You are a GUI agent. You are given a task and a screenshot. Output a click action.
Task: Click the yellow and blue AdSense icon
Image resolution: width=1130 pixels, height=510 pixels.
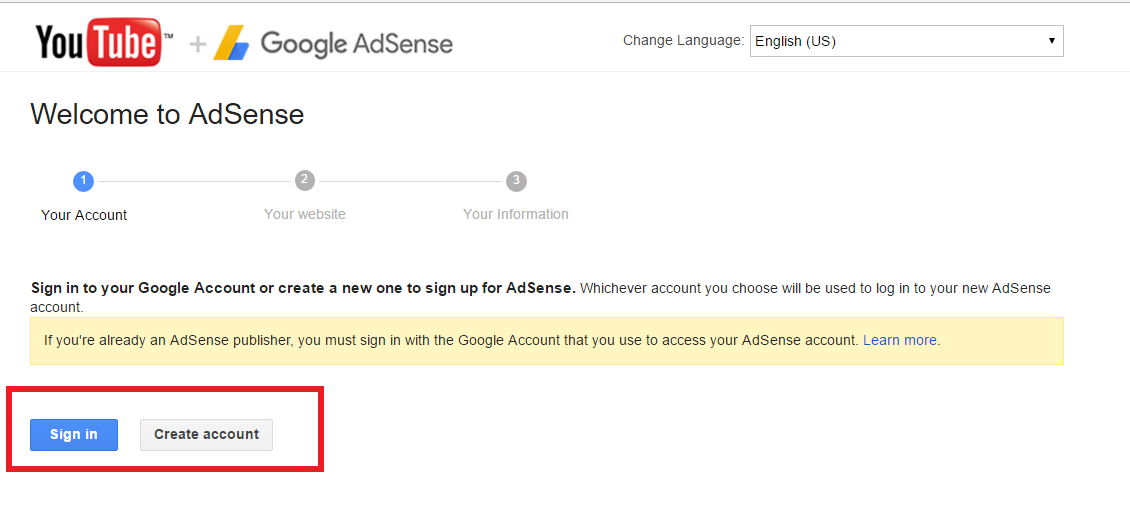pos(231,43)
